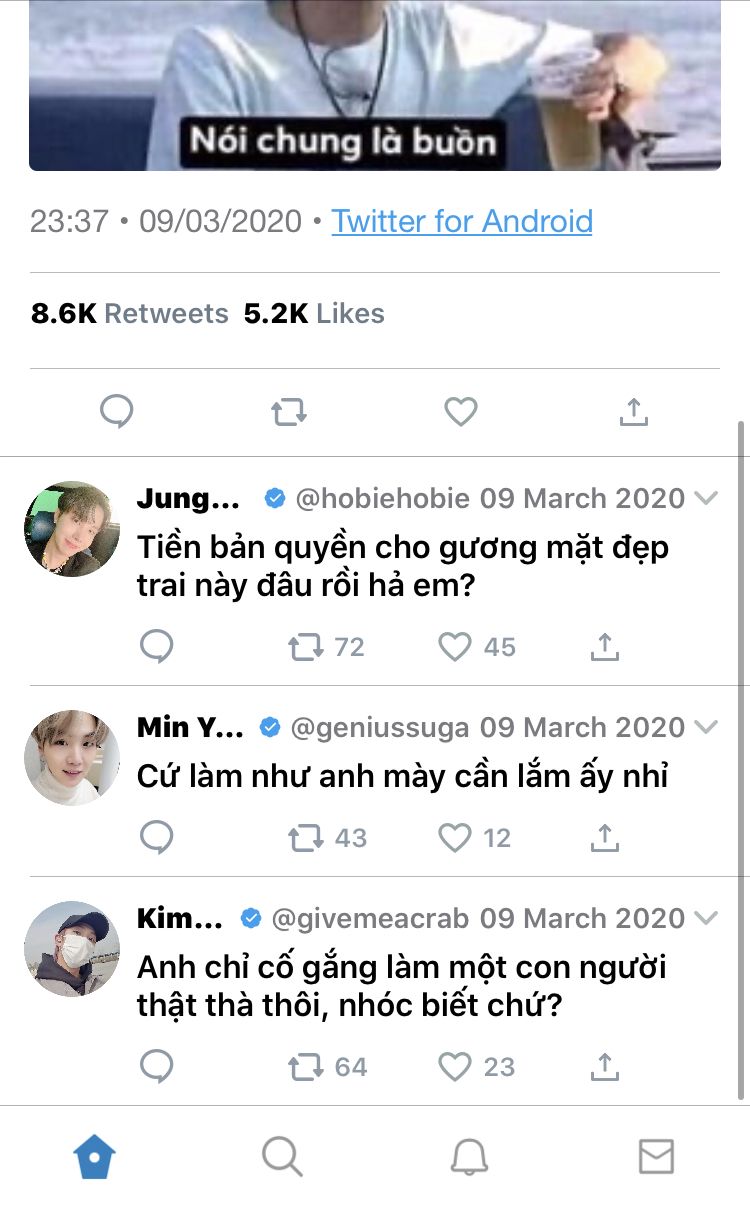Share the @hobiehobie reply
The image size is (750, 1206).
tap(605, 647)
